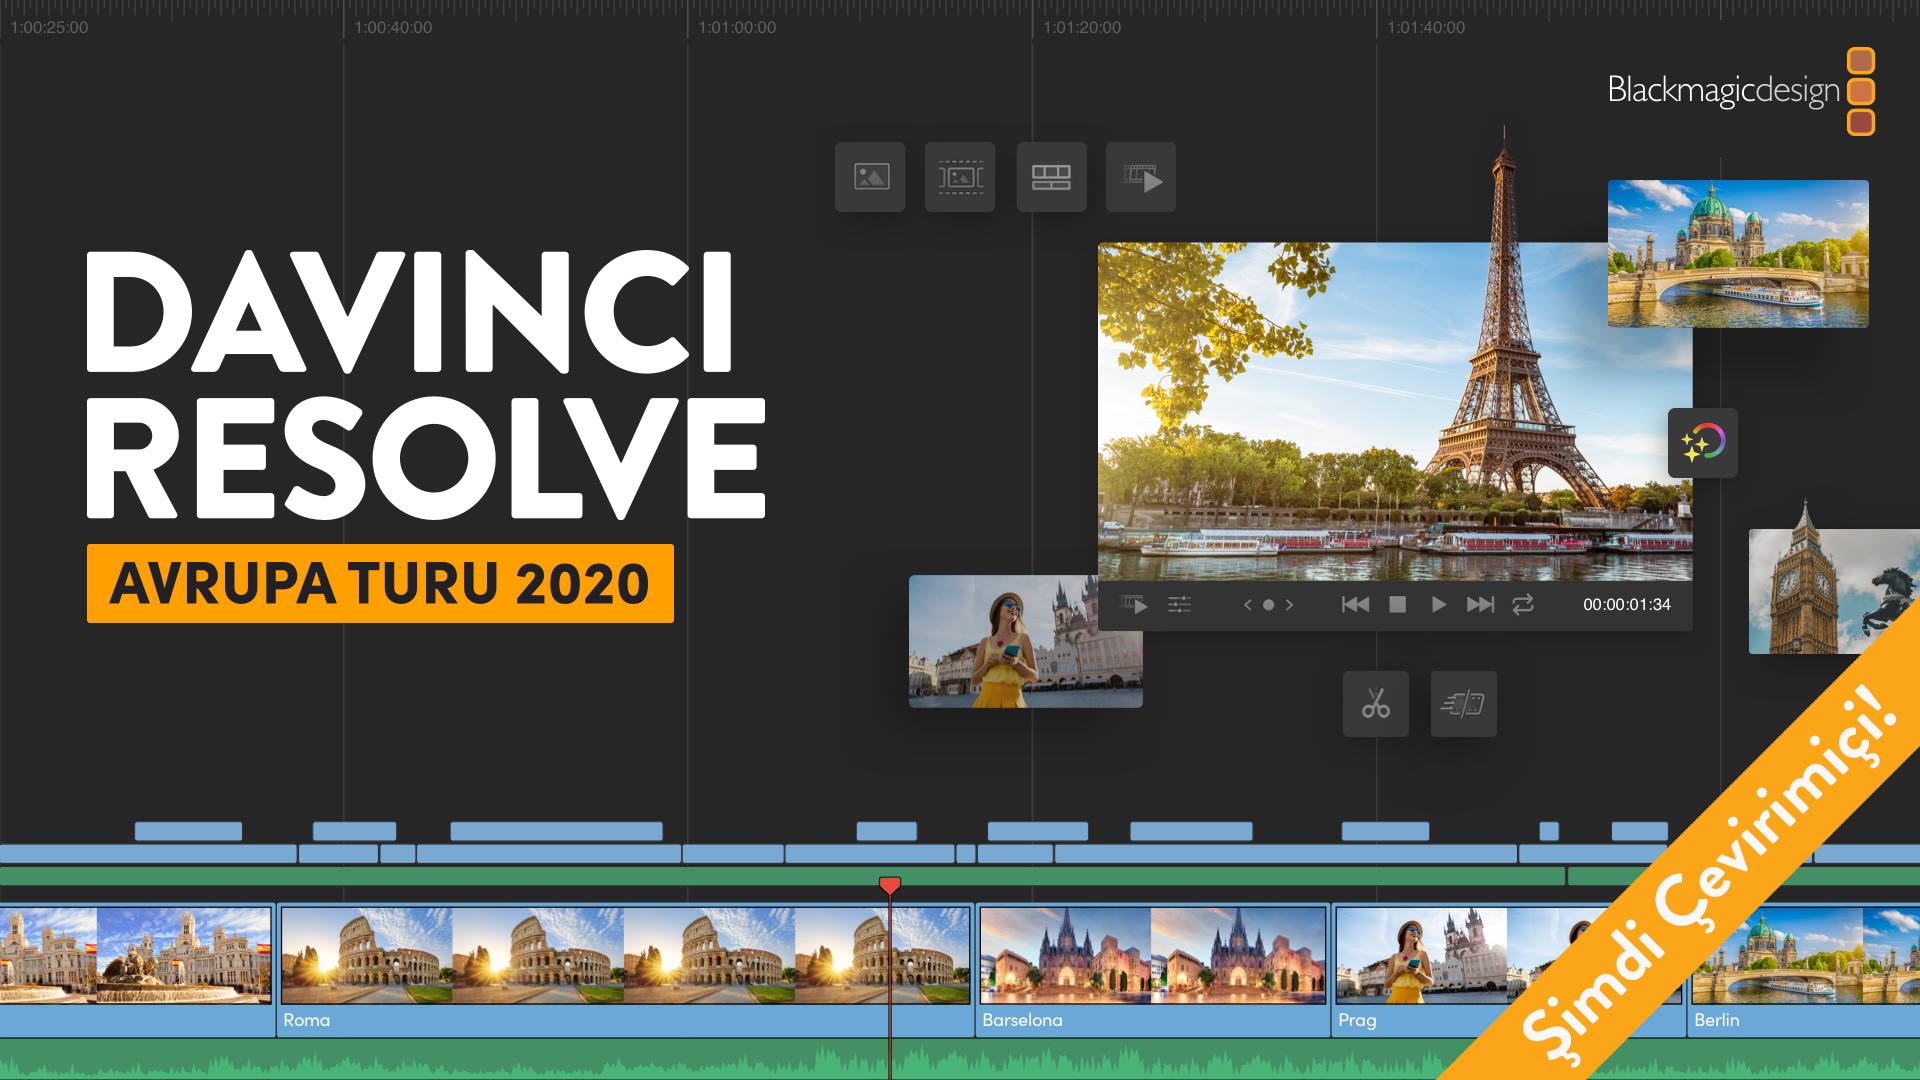The image size is (1920, 1080).
Task: Click the brick grid layout icon
Action: pos(1051,177)
